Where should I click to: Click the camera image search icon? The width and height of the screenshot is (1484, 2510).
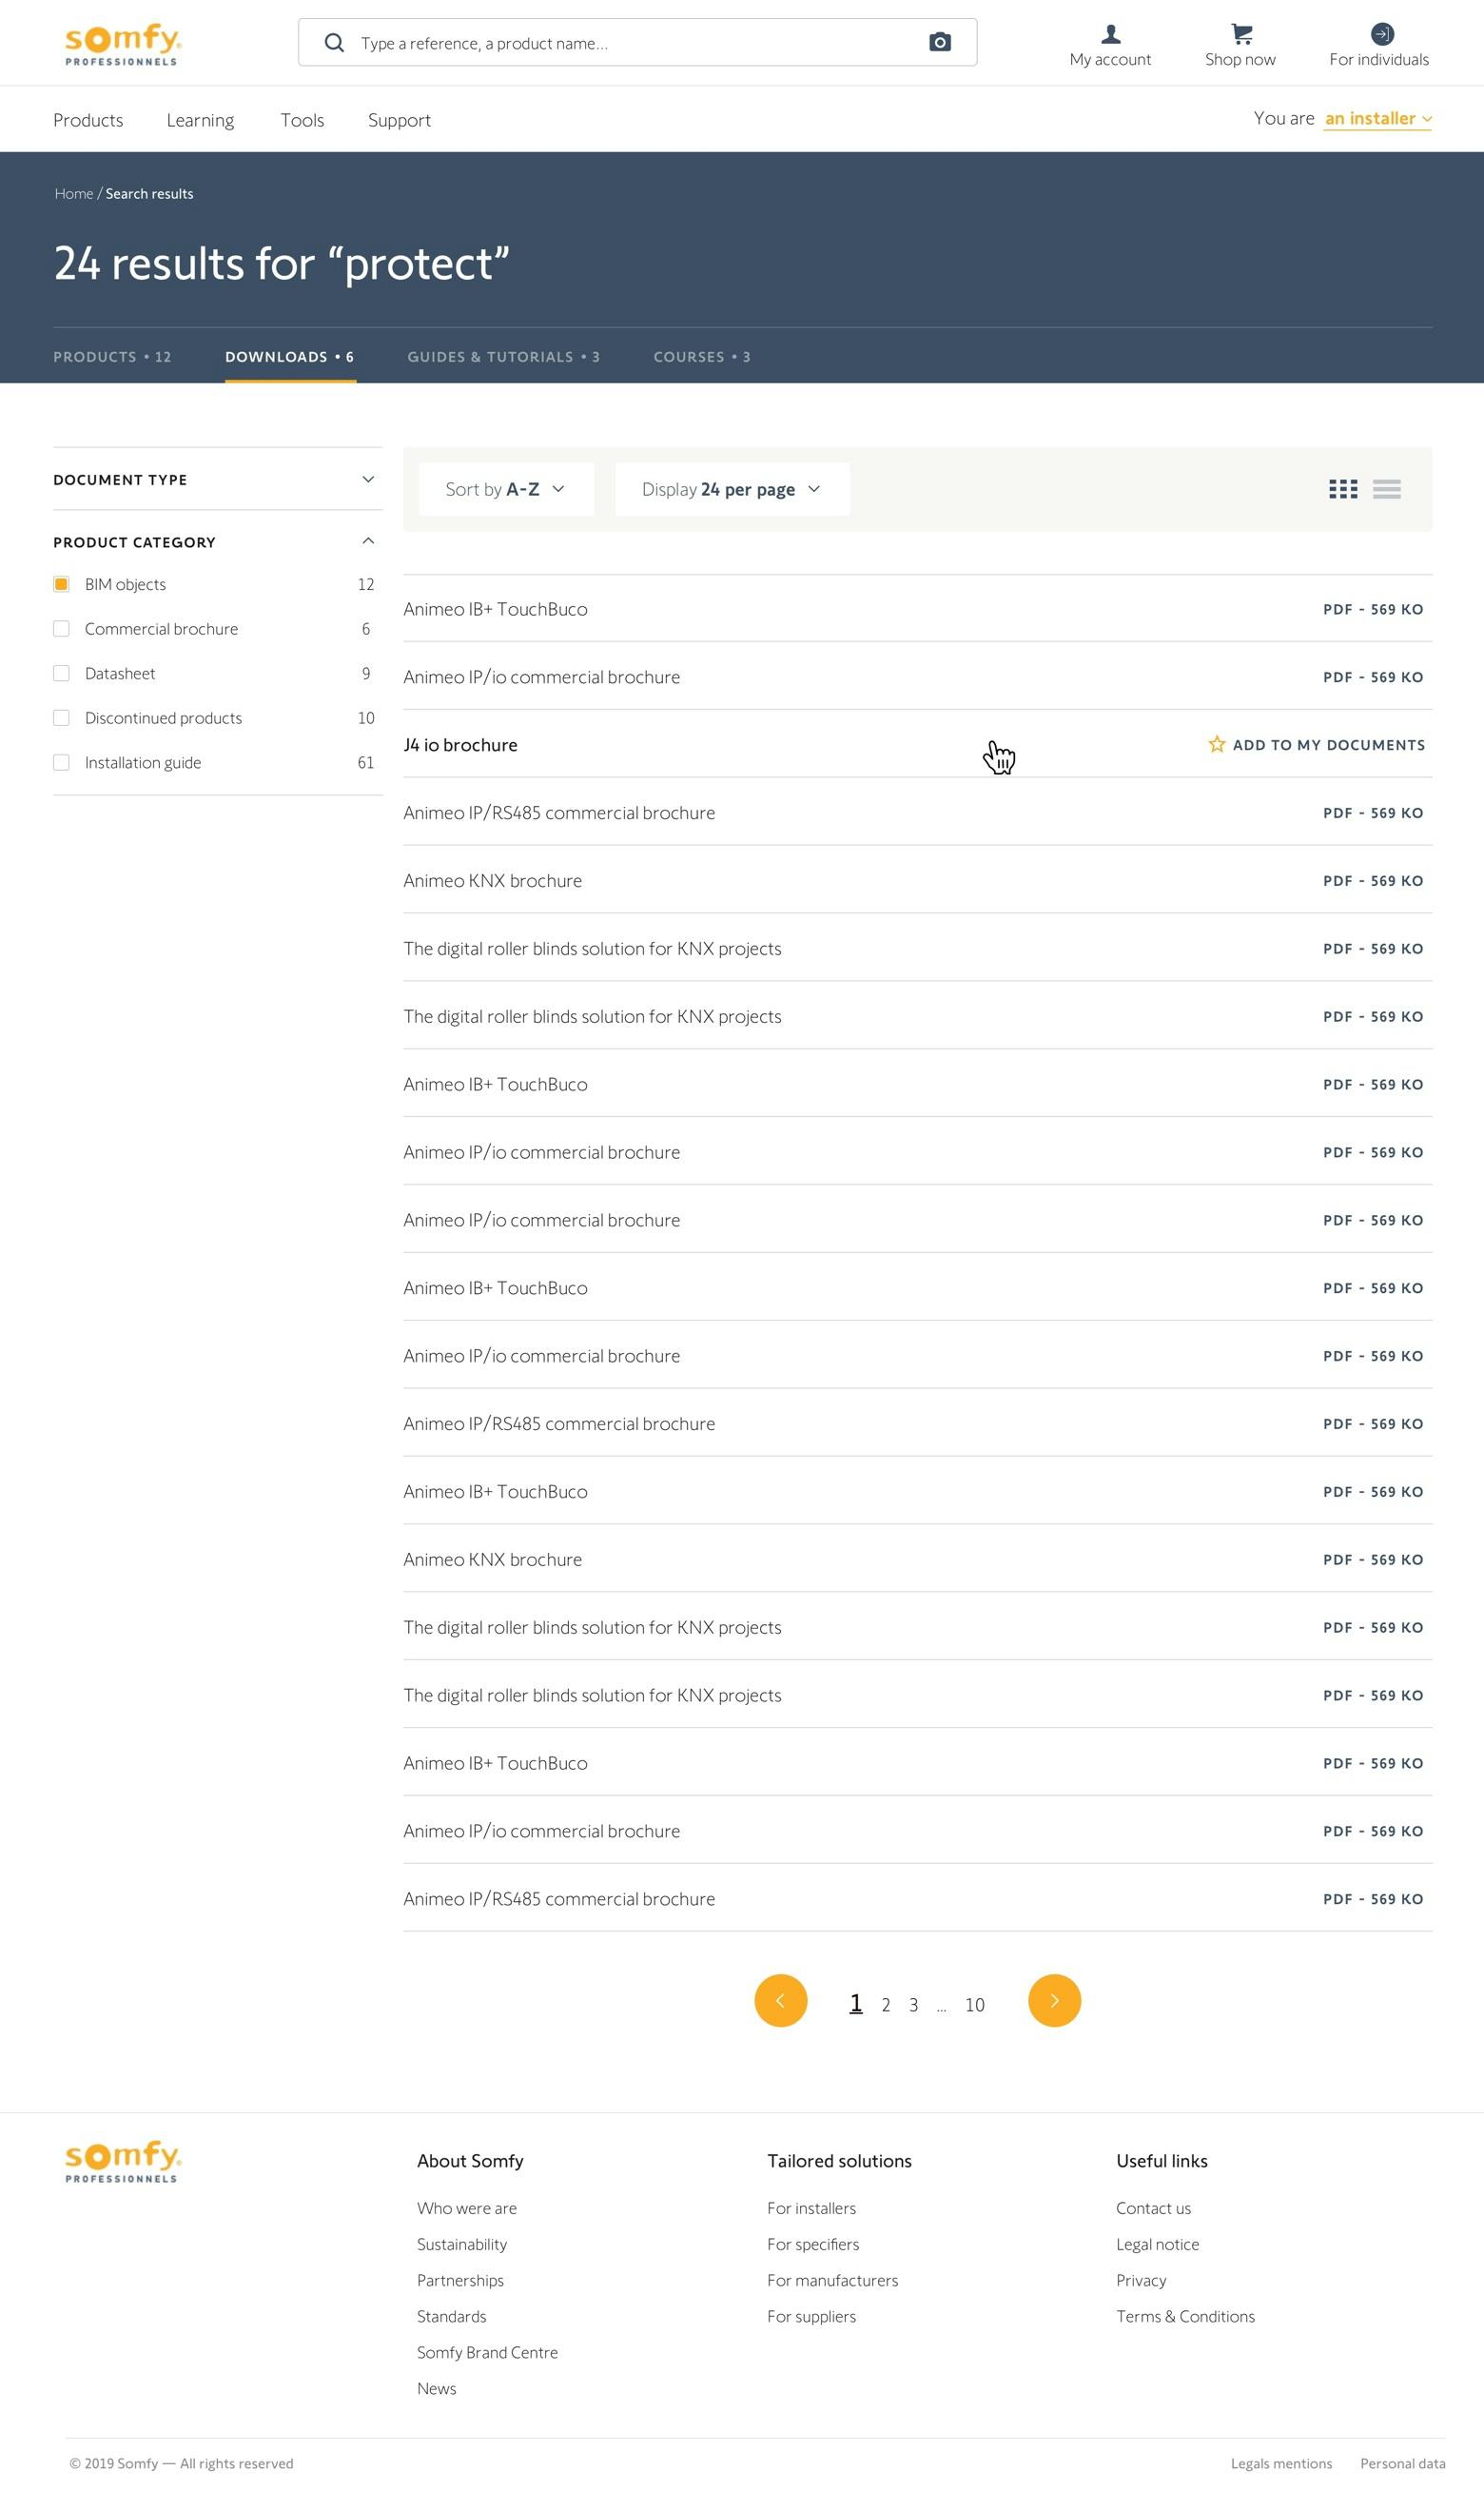[939, 42]
